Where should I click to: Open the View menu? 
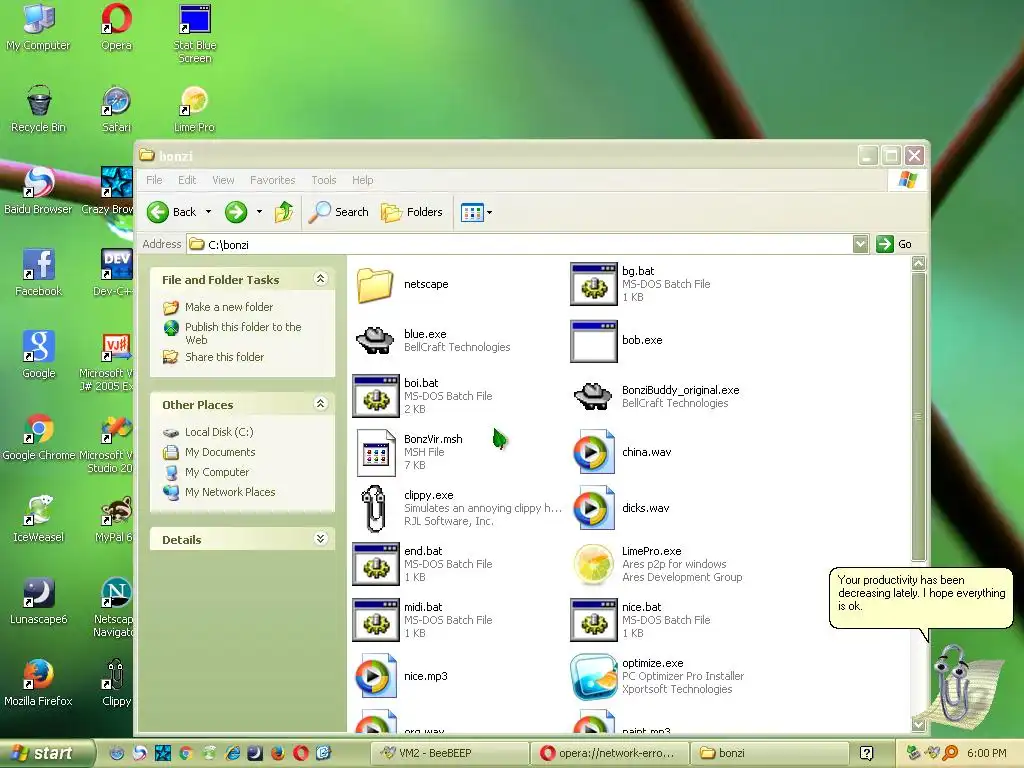pyautogui.click(x=223, y=180)
